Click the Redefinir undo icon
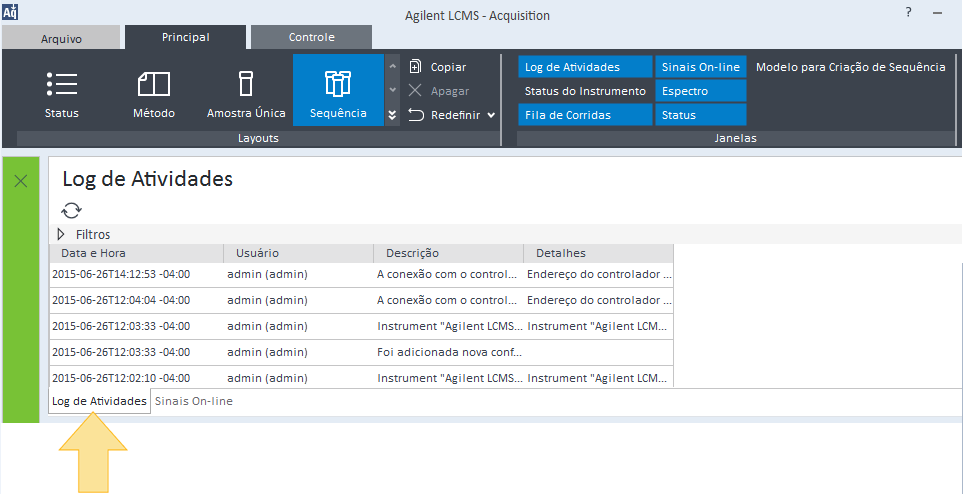 [416, 115]
